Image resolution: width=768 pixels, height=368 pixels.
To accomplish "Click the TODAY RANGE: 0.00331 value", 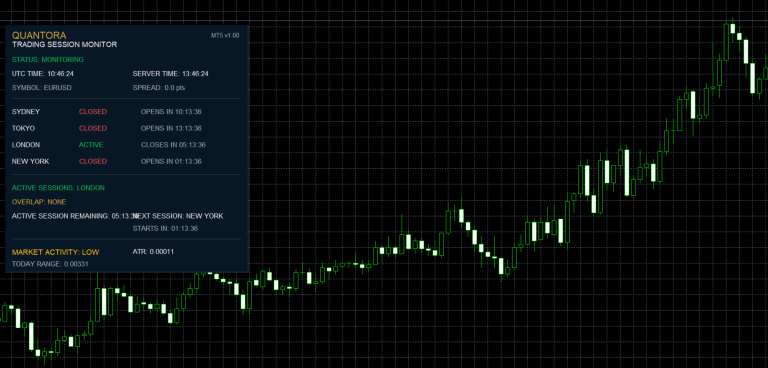I will click(50, 264).
